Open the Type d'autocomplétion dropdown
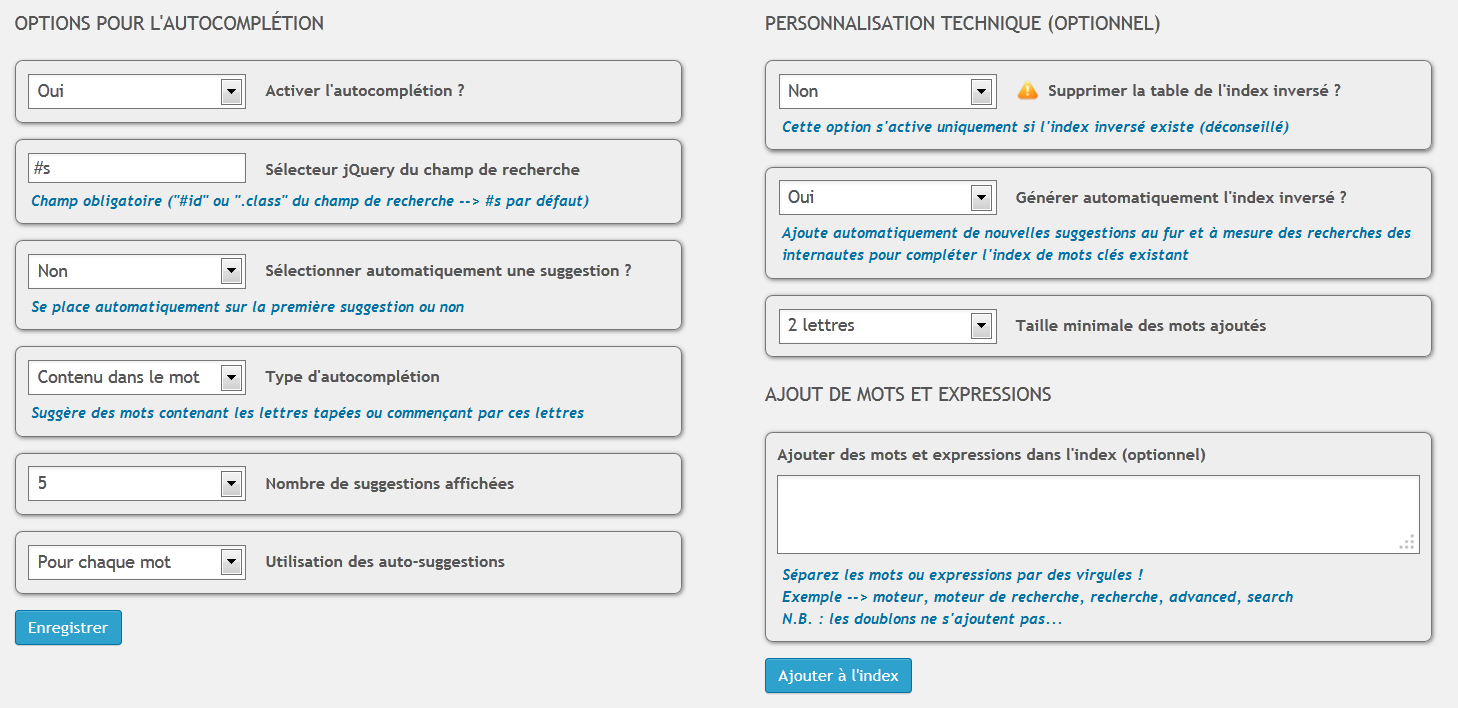 pos(136,377)
